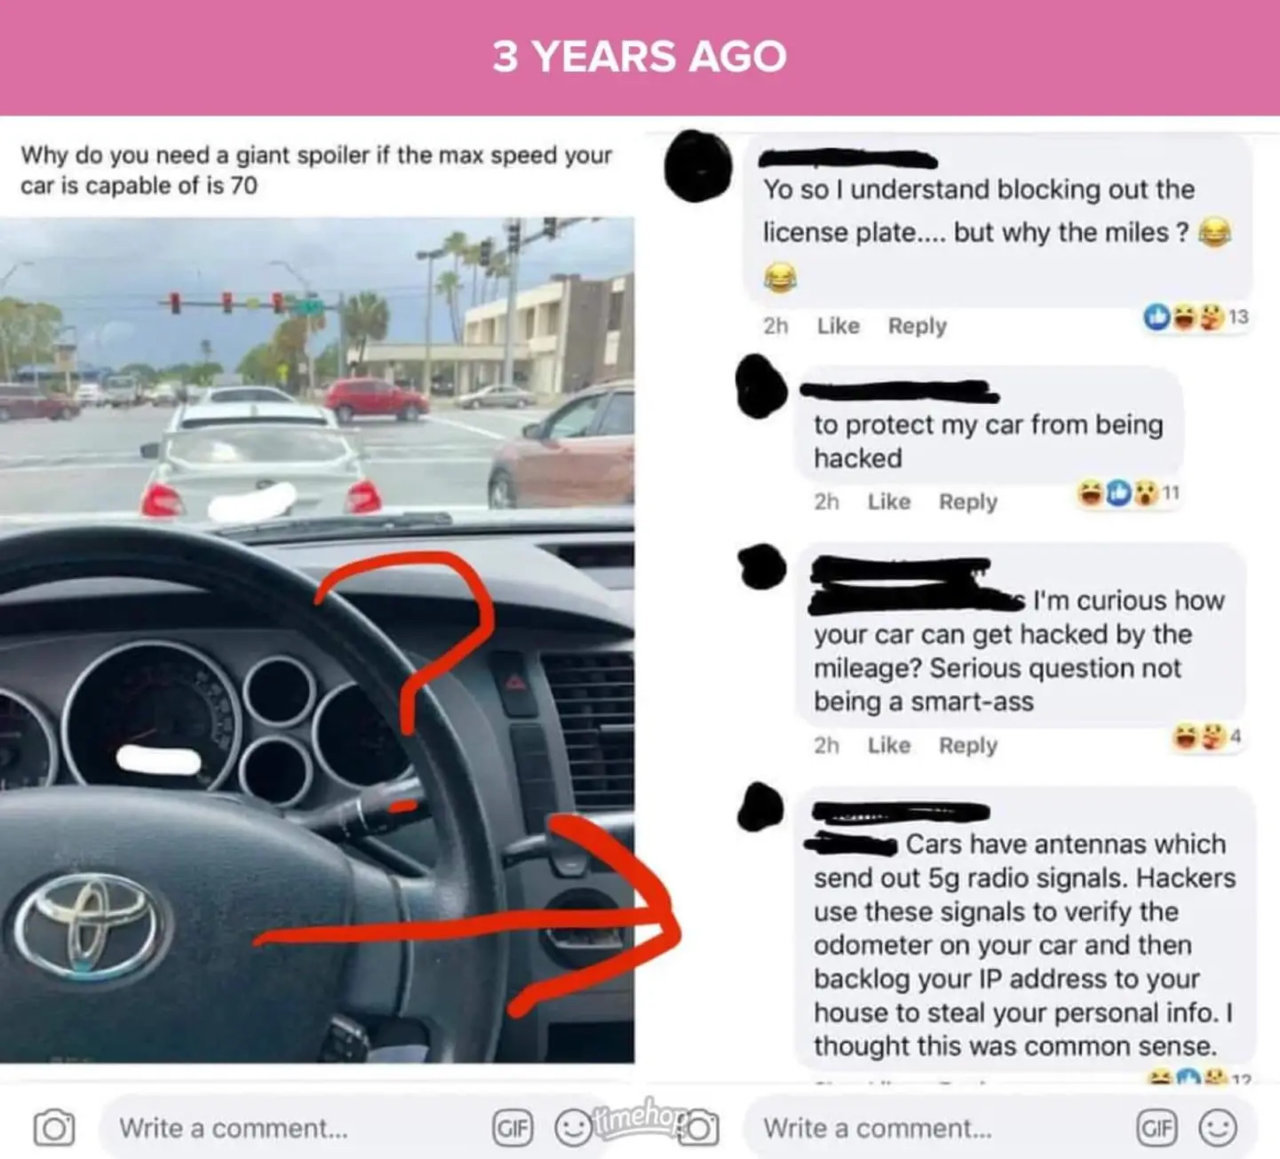View reactions on 'being hacked' comment
The width and height of the screenshot is (1280, 1159).
click(x=1128, y=492)
